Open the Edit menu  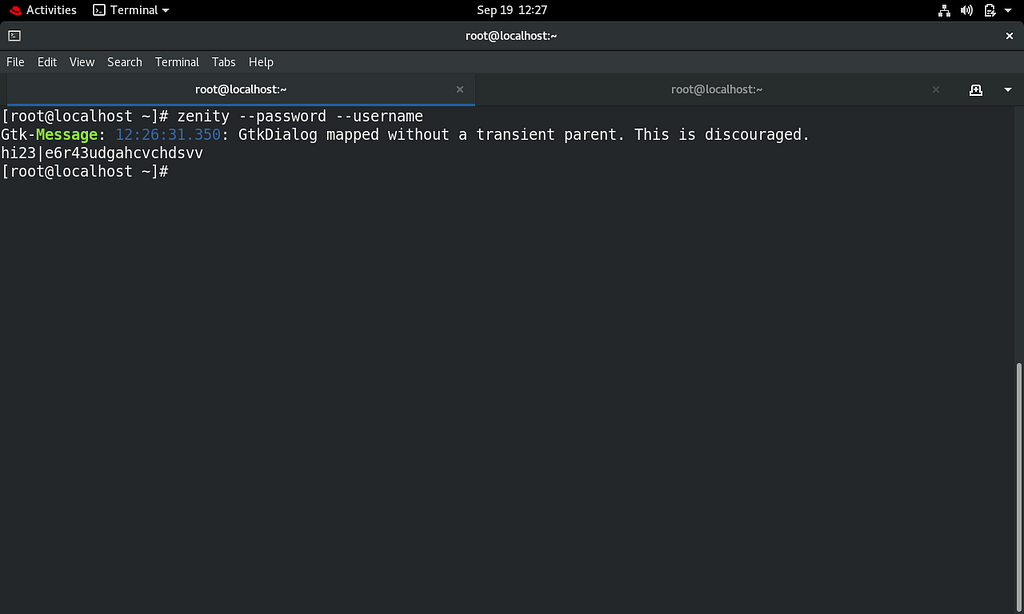coord(46,62)
